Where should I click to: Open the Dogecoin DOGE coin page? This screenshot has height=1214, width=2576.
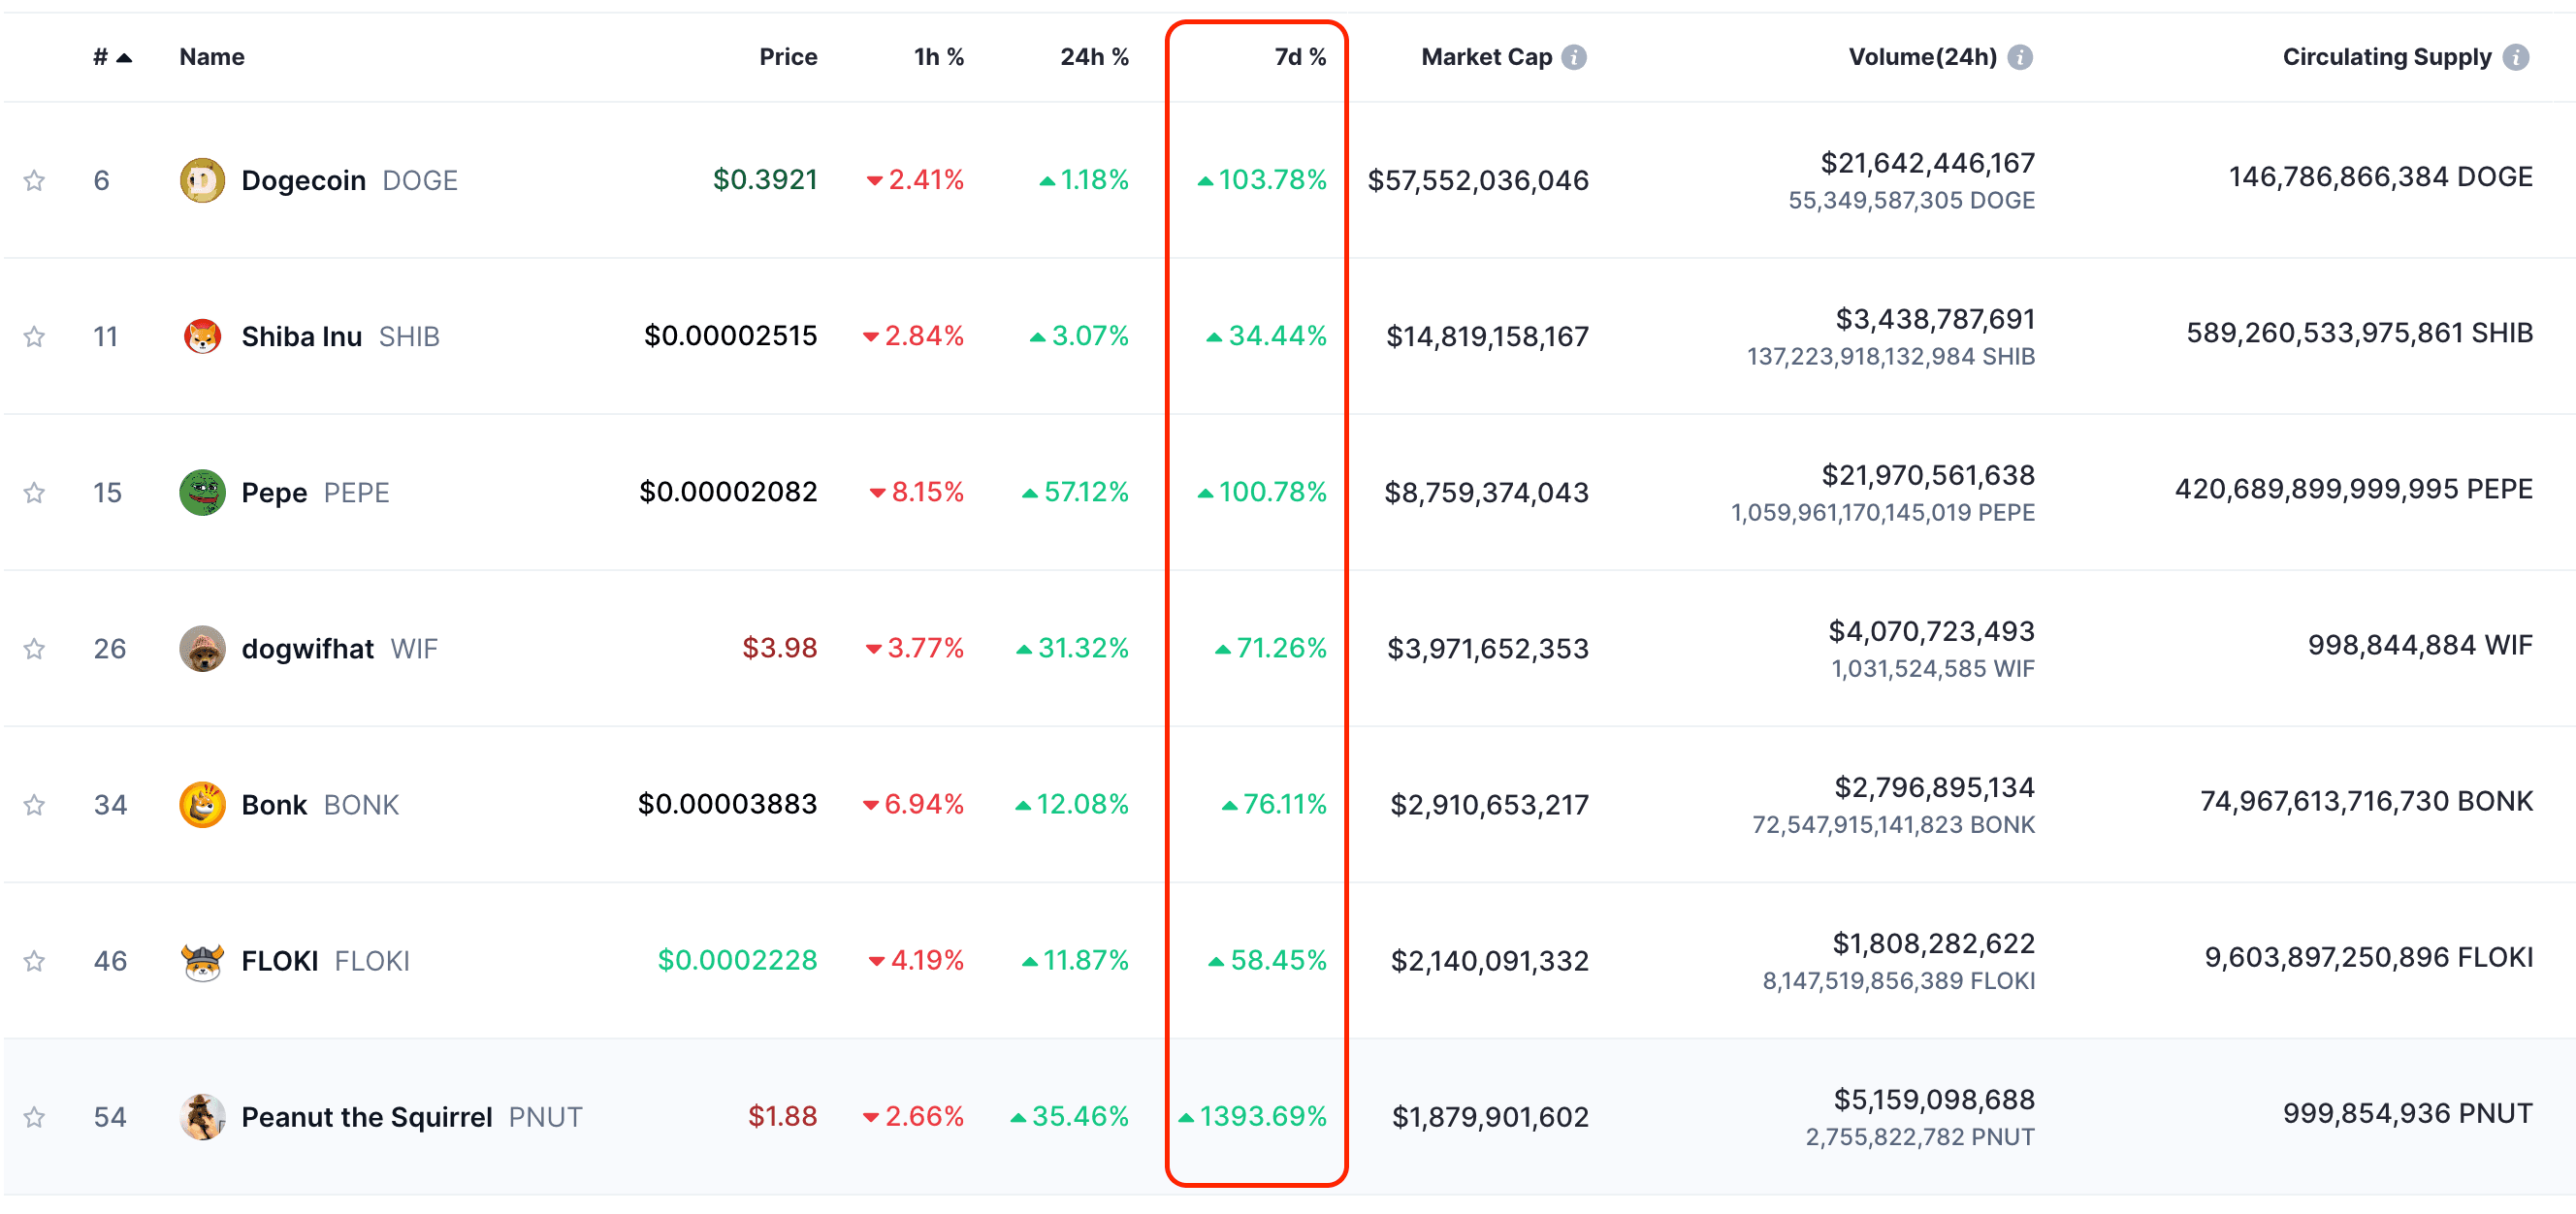[x=349, y=180]
